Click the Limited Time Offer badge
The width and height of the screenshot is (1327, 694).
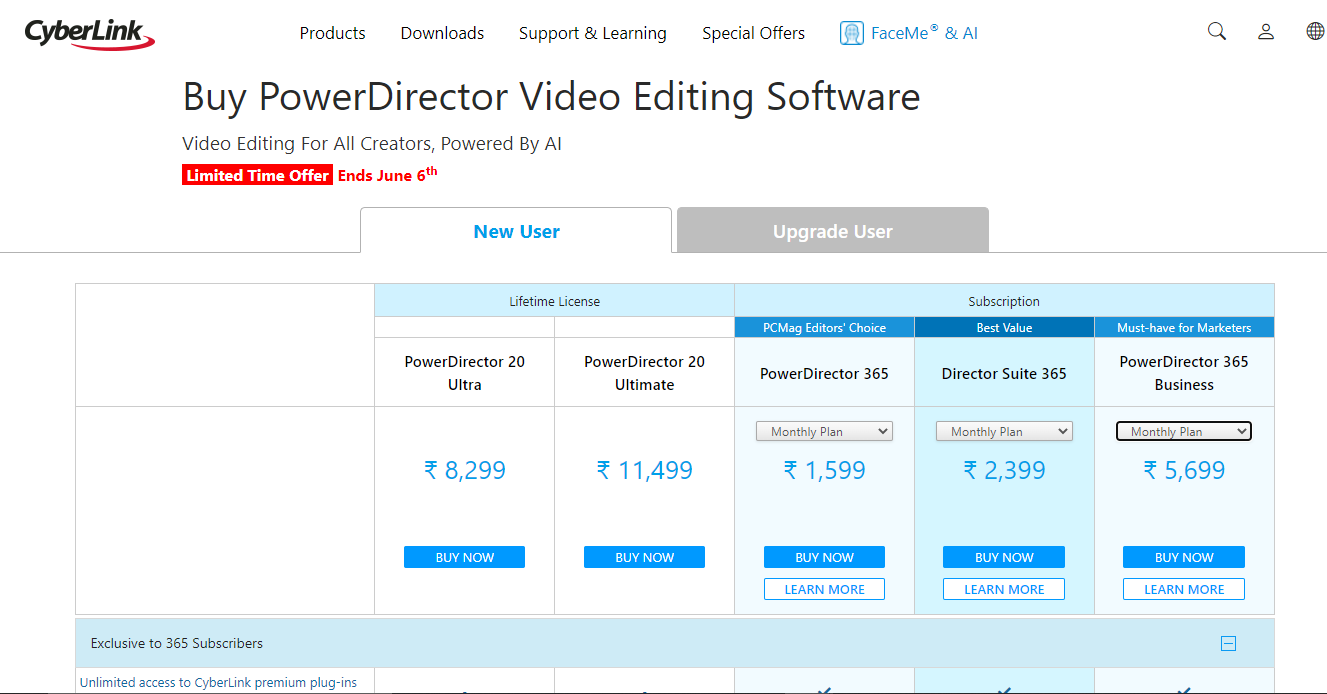point(257,175)
